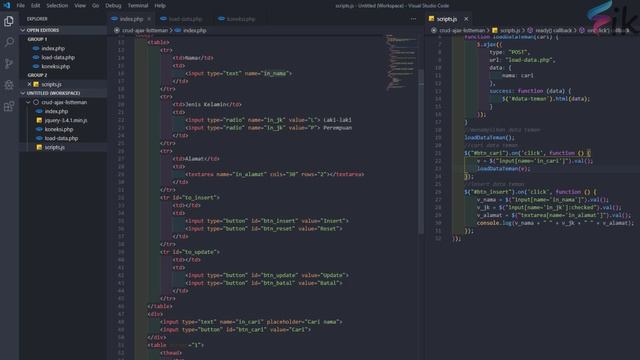Switch to the koneksi.php tab
The height and width of the screenshot is (360, 640).
(x=240, y=19)
